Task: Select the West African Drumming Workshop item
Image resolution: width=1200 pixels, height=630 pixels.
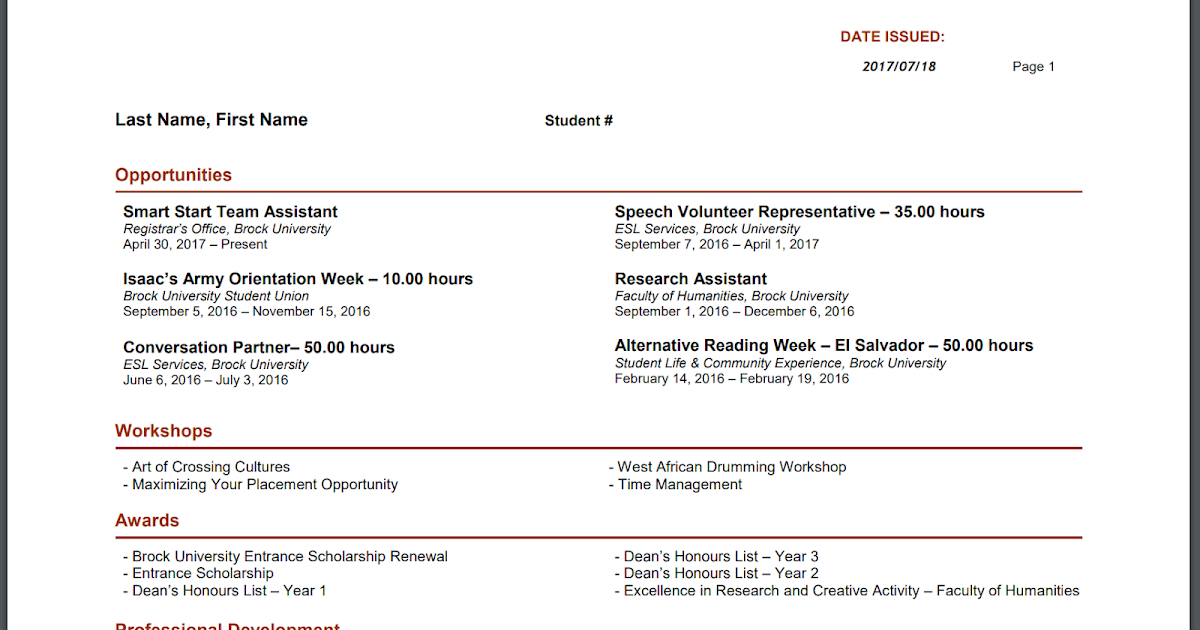Action: [x=727, y=466]
